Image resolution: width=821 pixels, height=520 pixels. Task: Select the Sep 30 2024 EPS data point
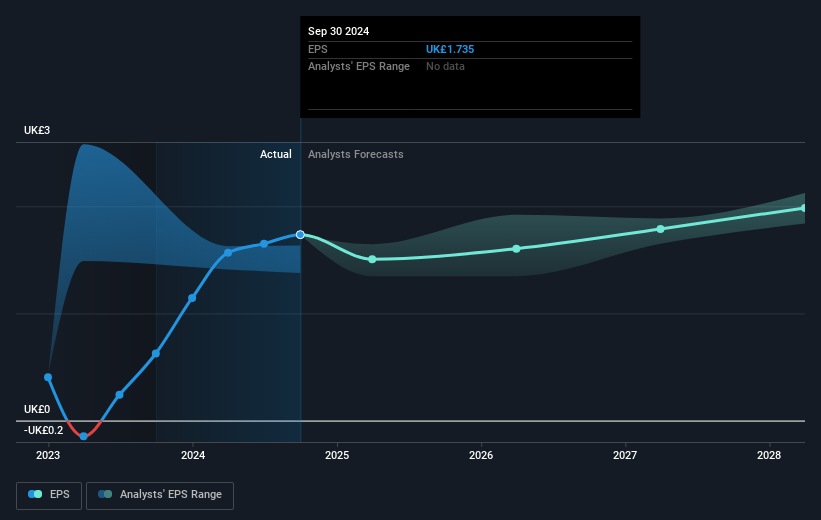(300, 235)
